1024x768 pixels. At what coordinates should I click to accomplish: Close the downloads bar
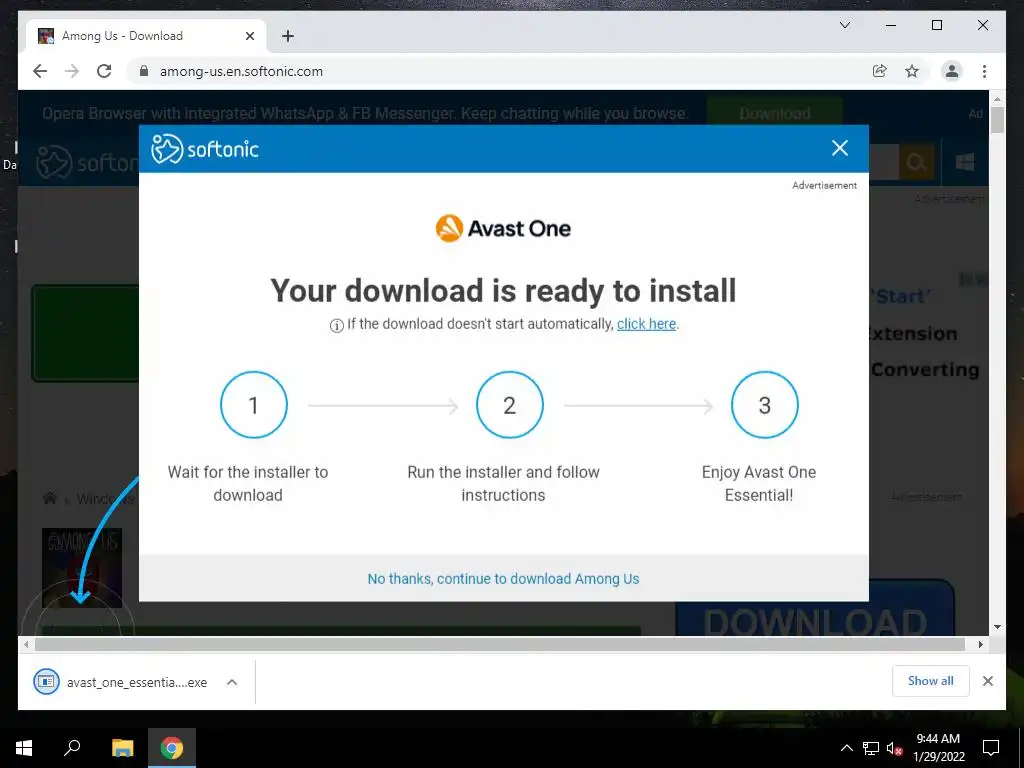point(987,681)
